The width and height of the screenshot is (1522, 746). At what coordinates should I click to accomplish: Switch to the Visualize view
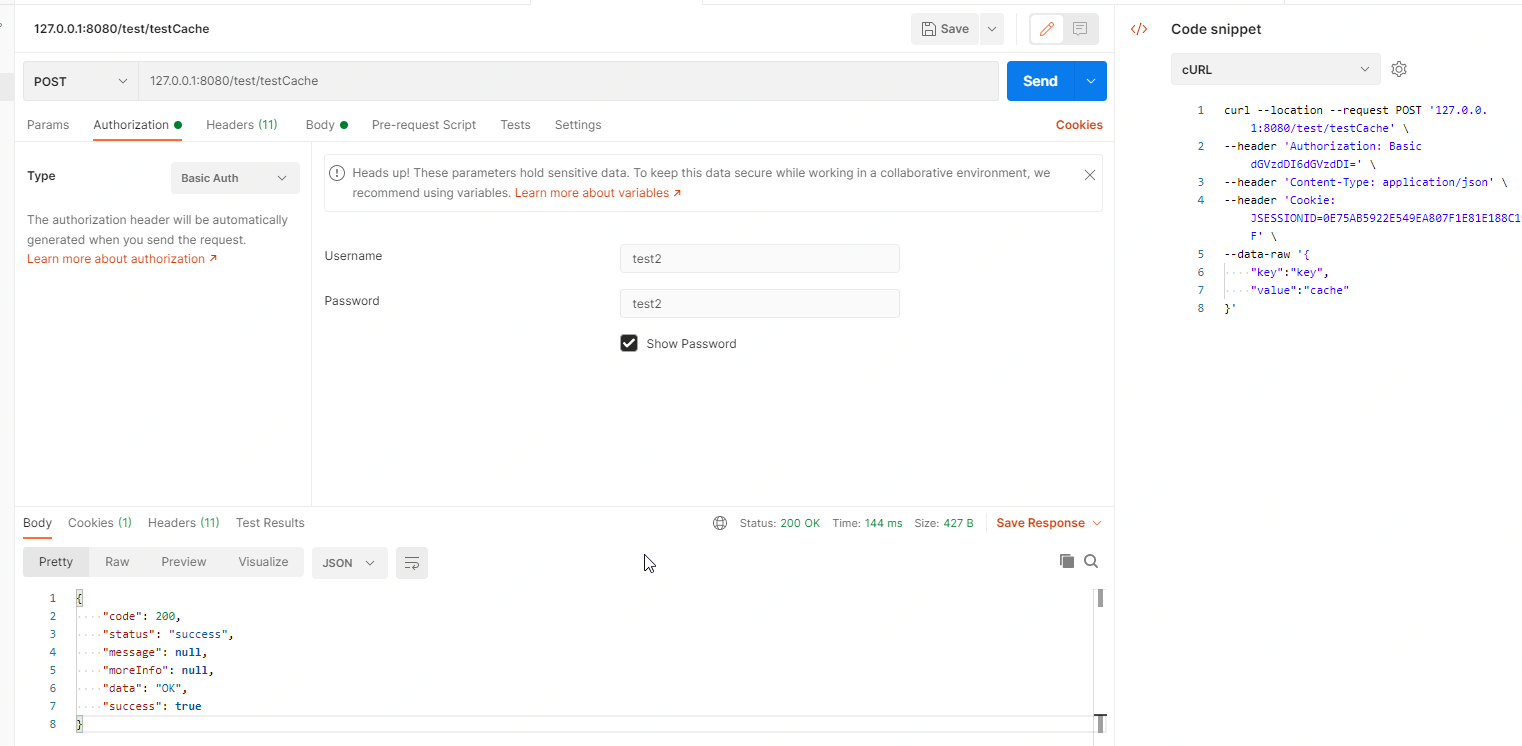coord(263,562)
